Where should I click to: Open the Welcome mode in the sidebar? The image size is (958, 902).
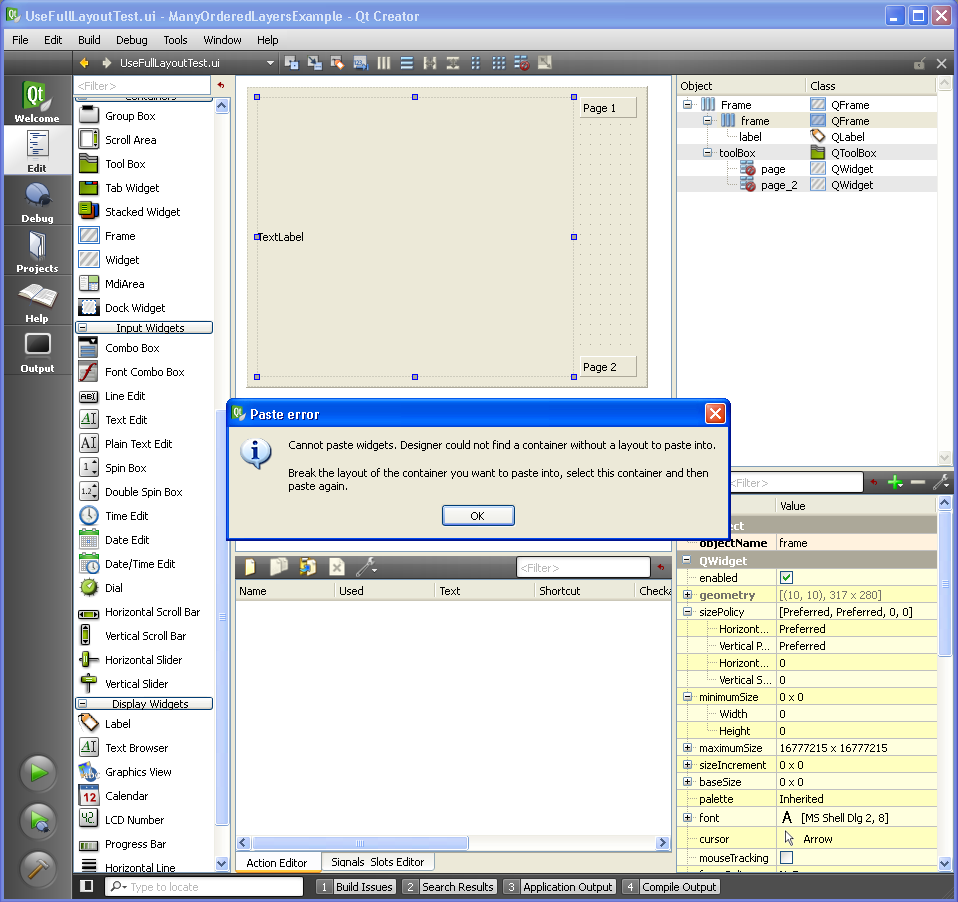pos(37,101)
